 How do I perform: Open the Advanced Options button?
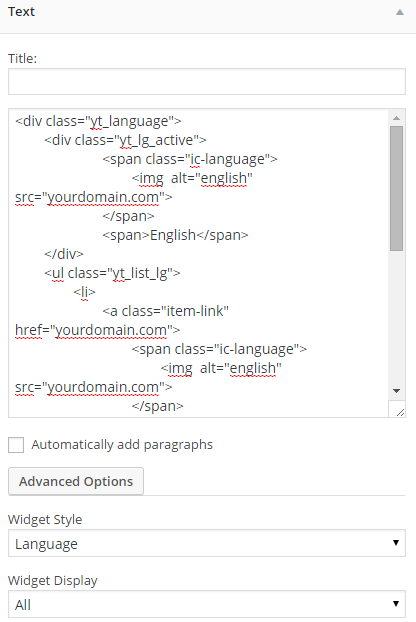(76, 481)
